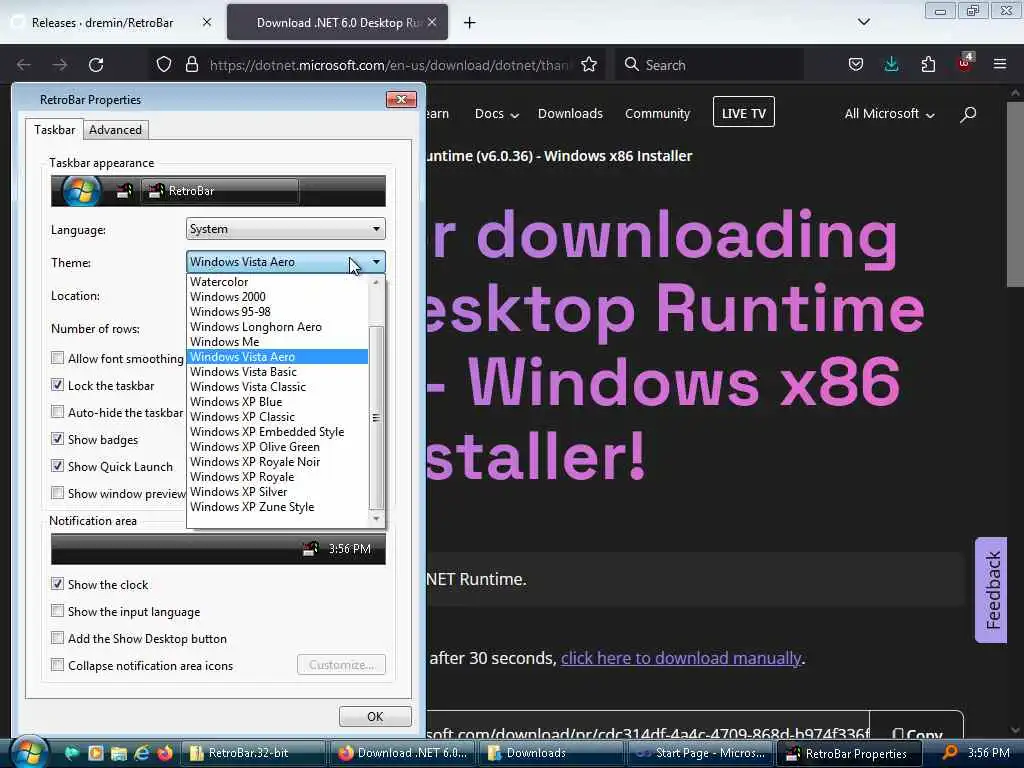Uncheck Show Quick Launch
Viewport: 1024px width, 768px height.
tap(57, 466)
